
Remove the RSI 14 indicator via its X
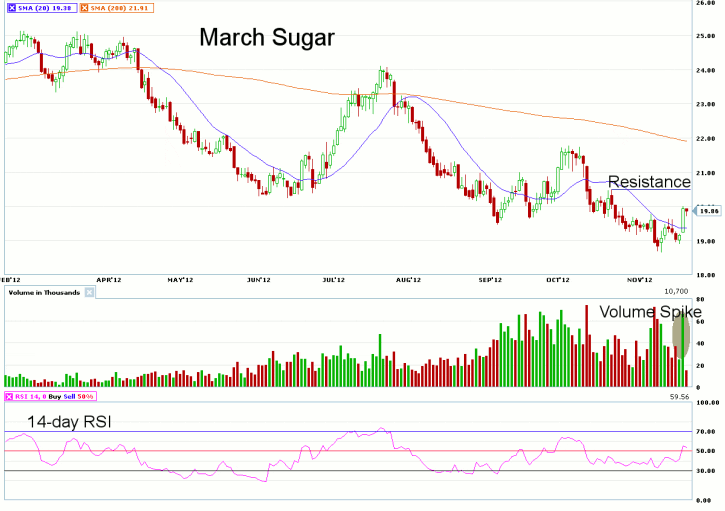pyautogui.click(x=8, y=397)
